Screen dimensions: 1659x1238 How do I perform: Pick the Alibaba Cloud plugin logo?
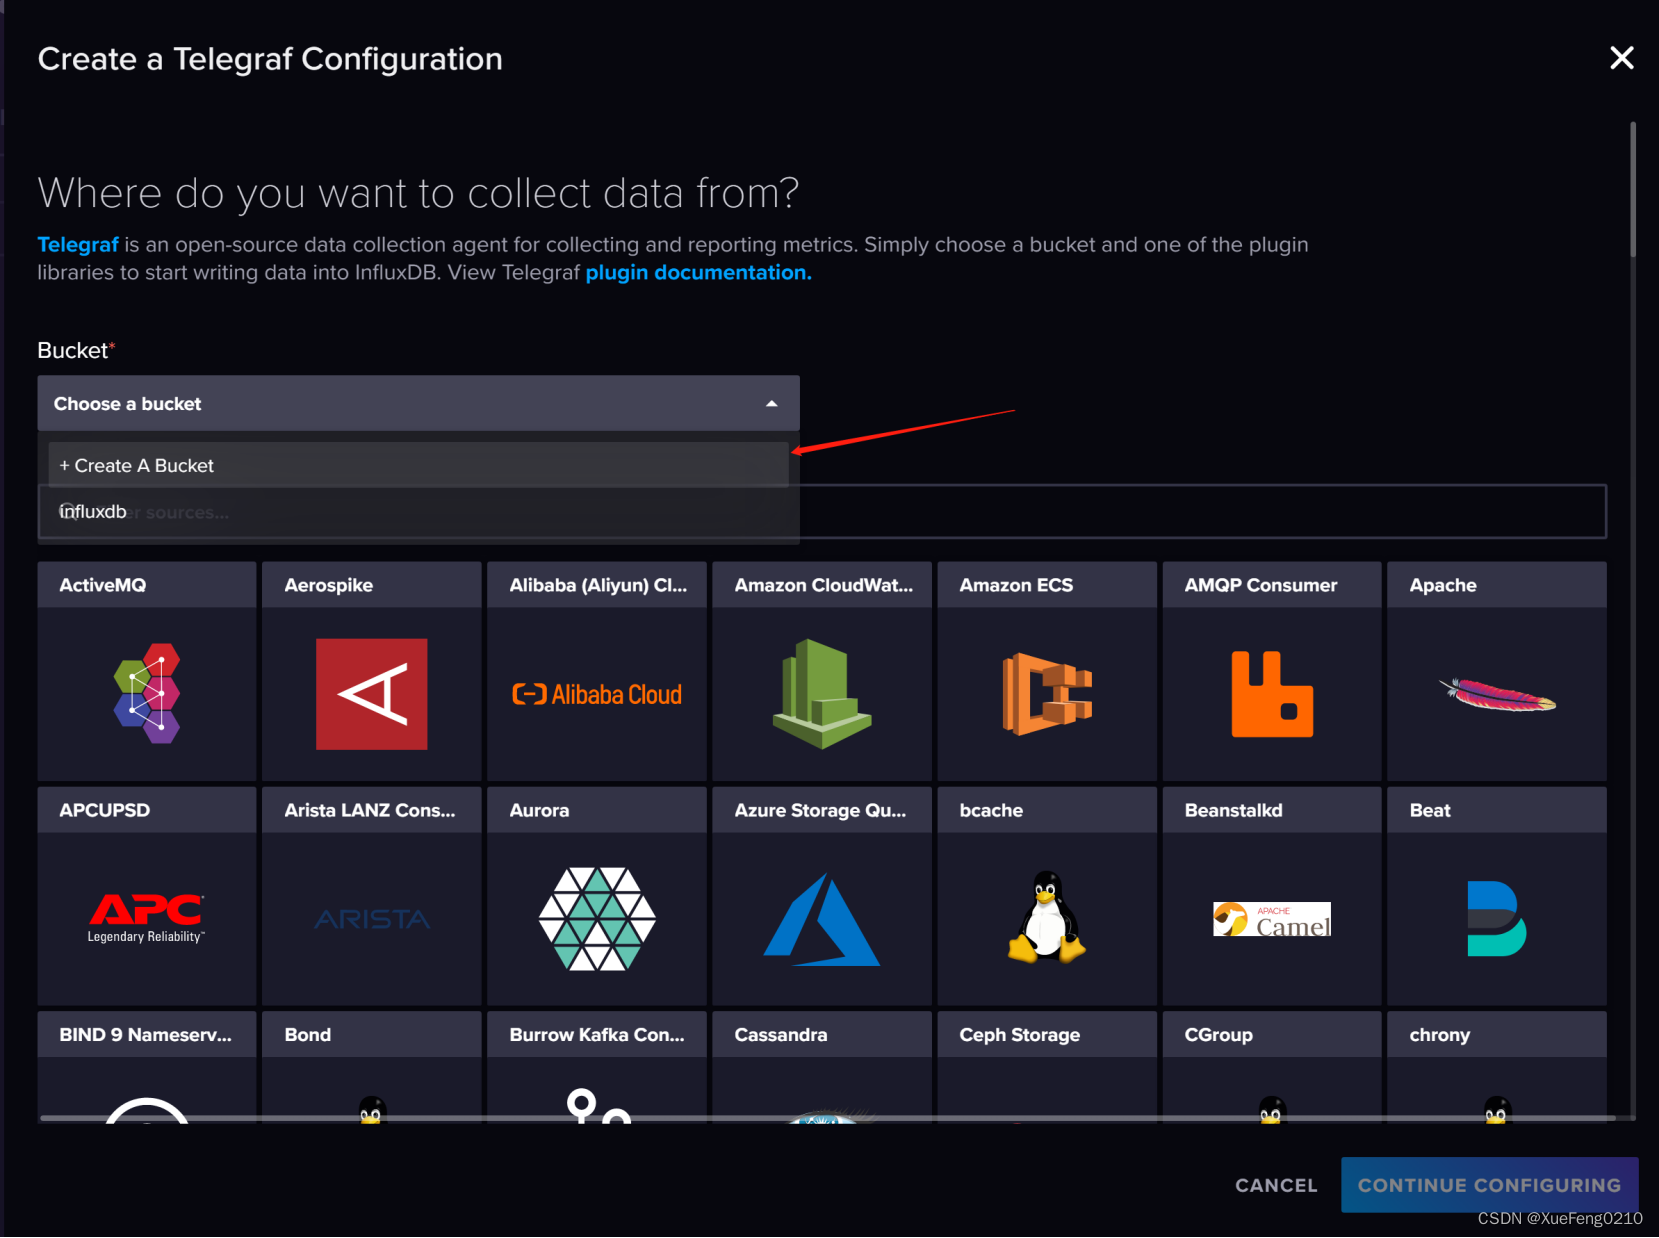[x=597, y=694]
